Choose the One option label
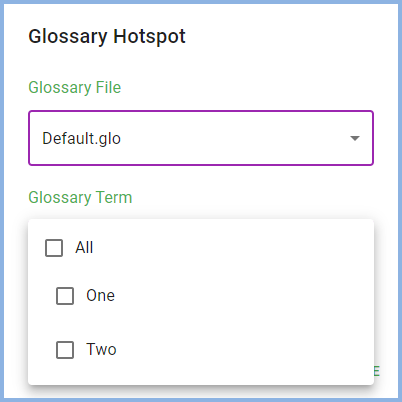402x402 pixels. [x=100, y=296]
